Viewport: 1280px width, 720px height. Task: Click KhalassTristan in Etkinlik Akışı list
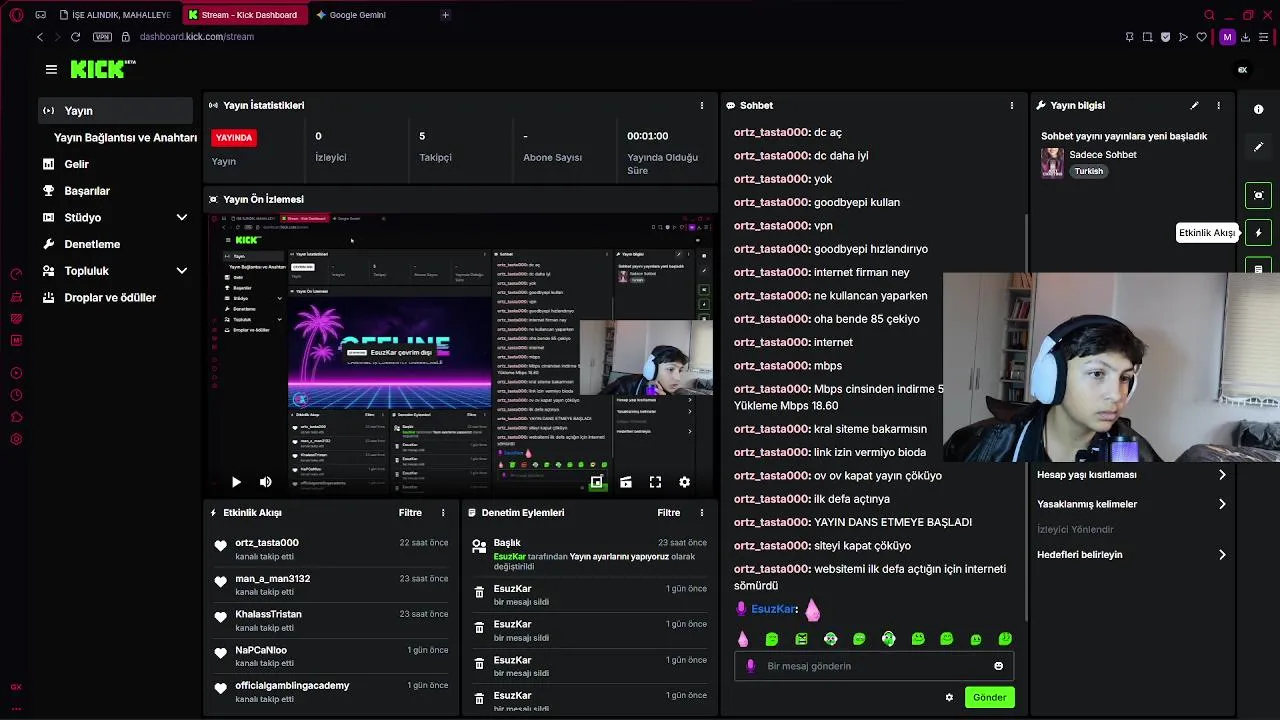click(268, 614)
